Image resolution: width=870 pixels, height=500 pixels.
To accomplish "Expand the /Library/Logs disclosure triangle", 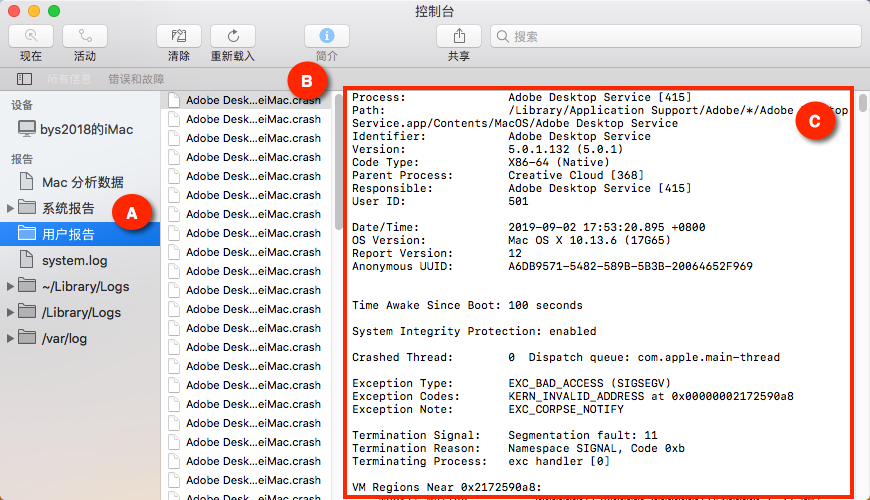I will pos(9,312).
